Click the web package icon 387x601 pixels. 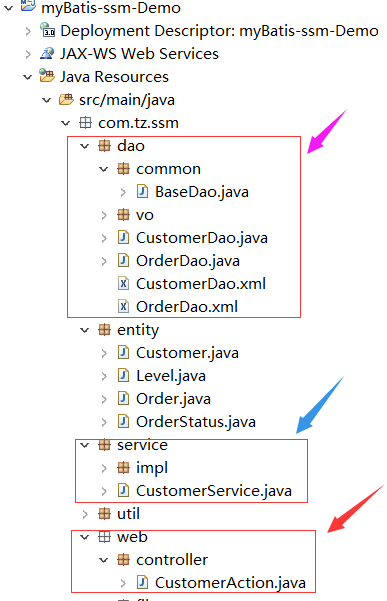[104, 537]
